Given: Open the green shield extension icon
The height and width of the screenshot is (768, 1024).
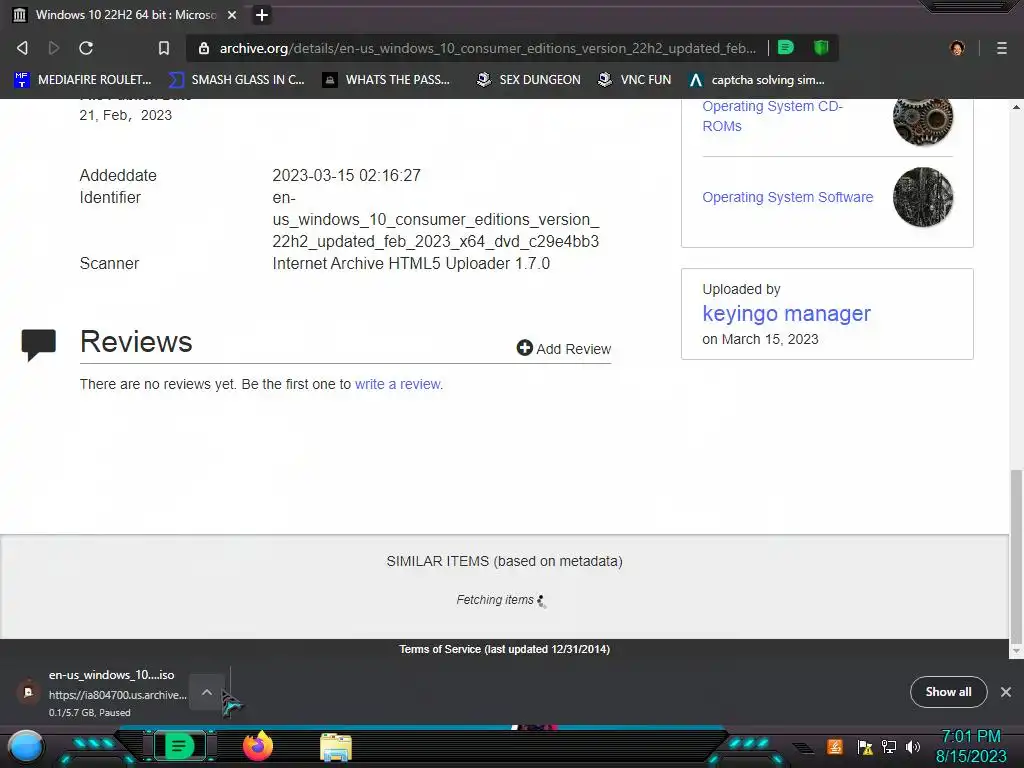Looking at the screenshot, I should (x=821, y=47).
